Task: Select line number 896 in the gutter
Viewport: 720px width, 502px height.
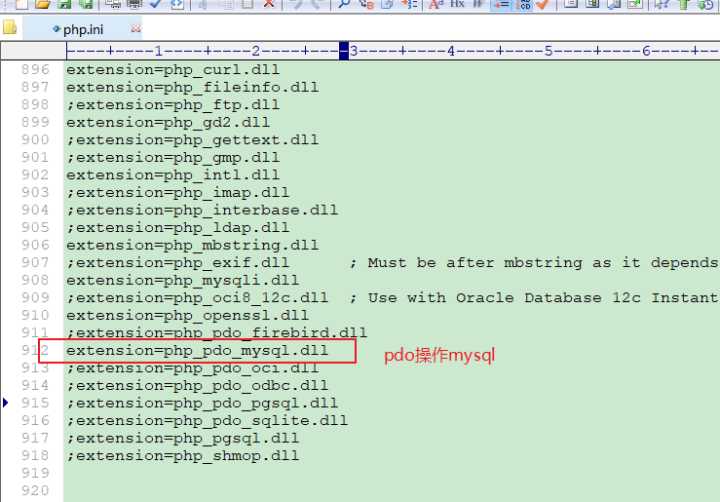Action: (35, 69)
